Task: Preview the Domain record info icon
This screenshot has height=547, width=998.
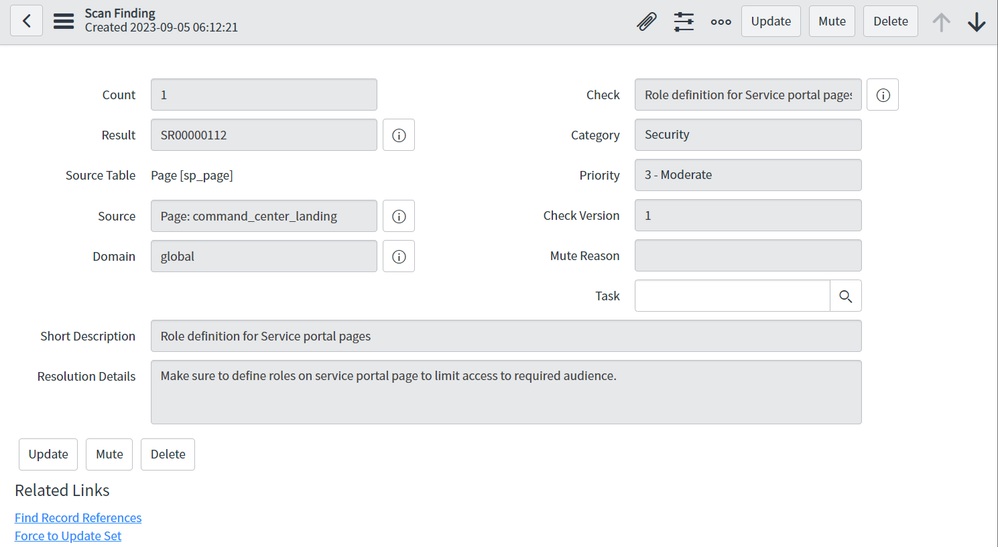Action: (399, 257)
